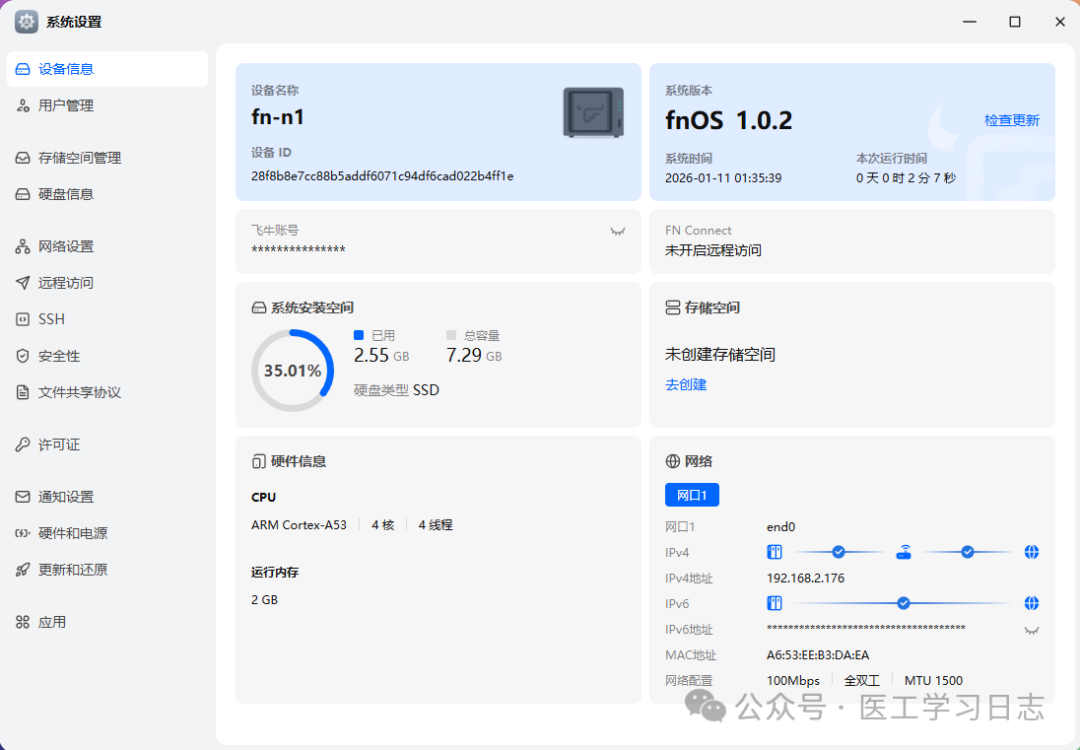Image resolution: width=1080 pixels, height=750 pixels.
Task: Open the 远程访问 settings
Action: click(x=67, y=282)
